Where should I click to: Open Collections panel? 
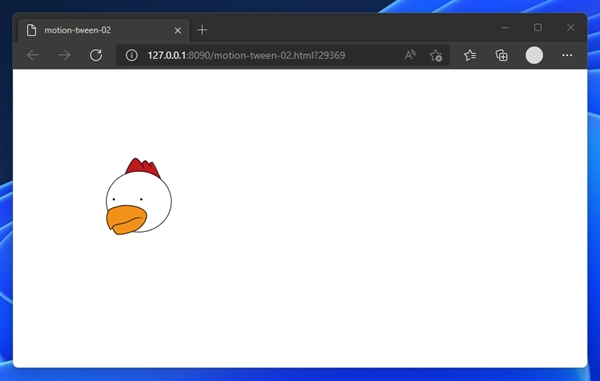coord(501,55)
